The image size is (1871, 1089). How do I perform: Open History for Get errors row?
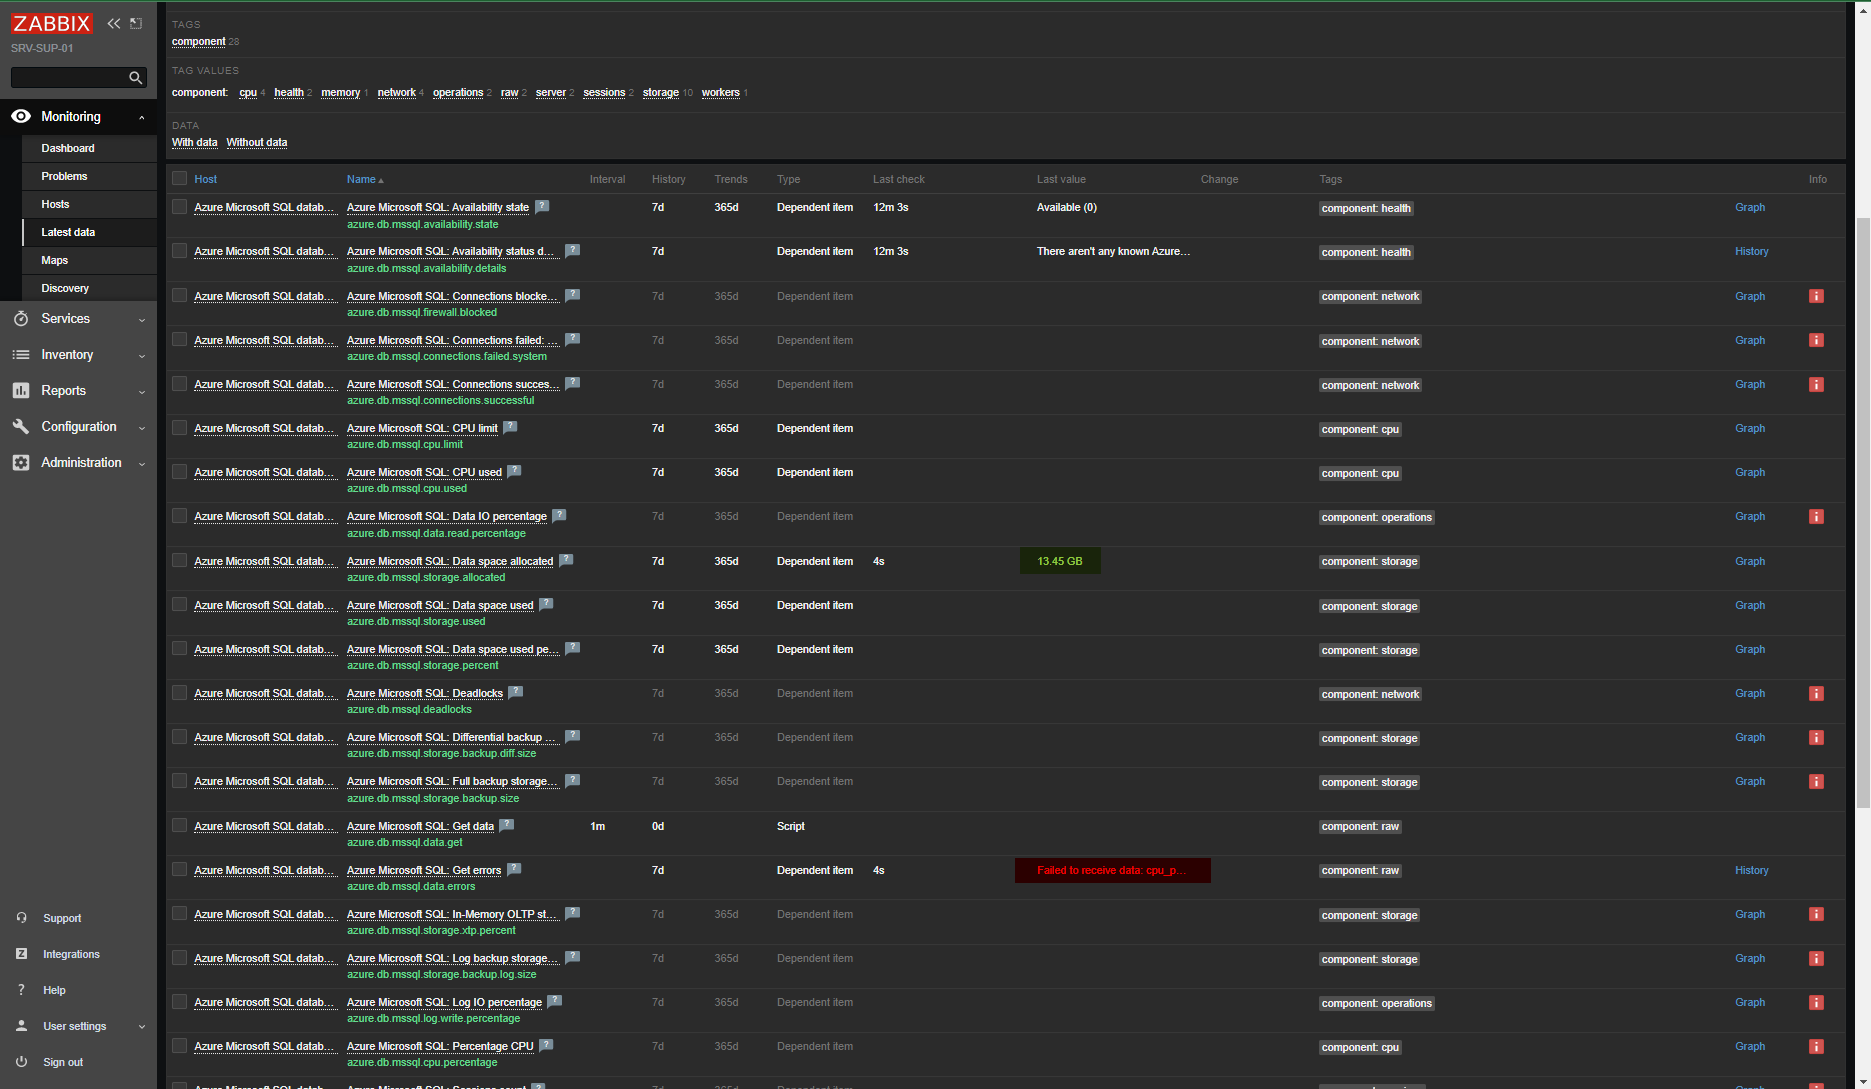1751,870
